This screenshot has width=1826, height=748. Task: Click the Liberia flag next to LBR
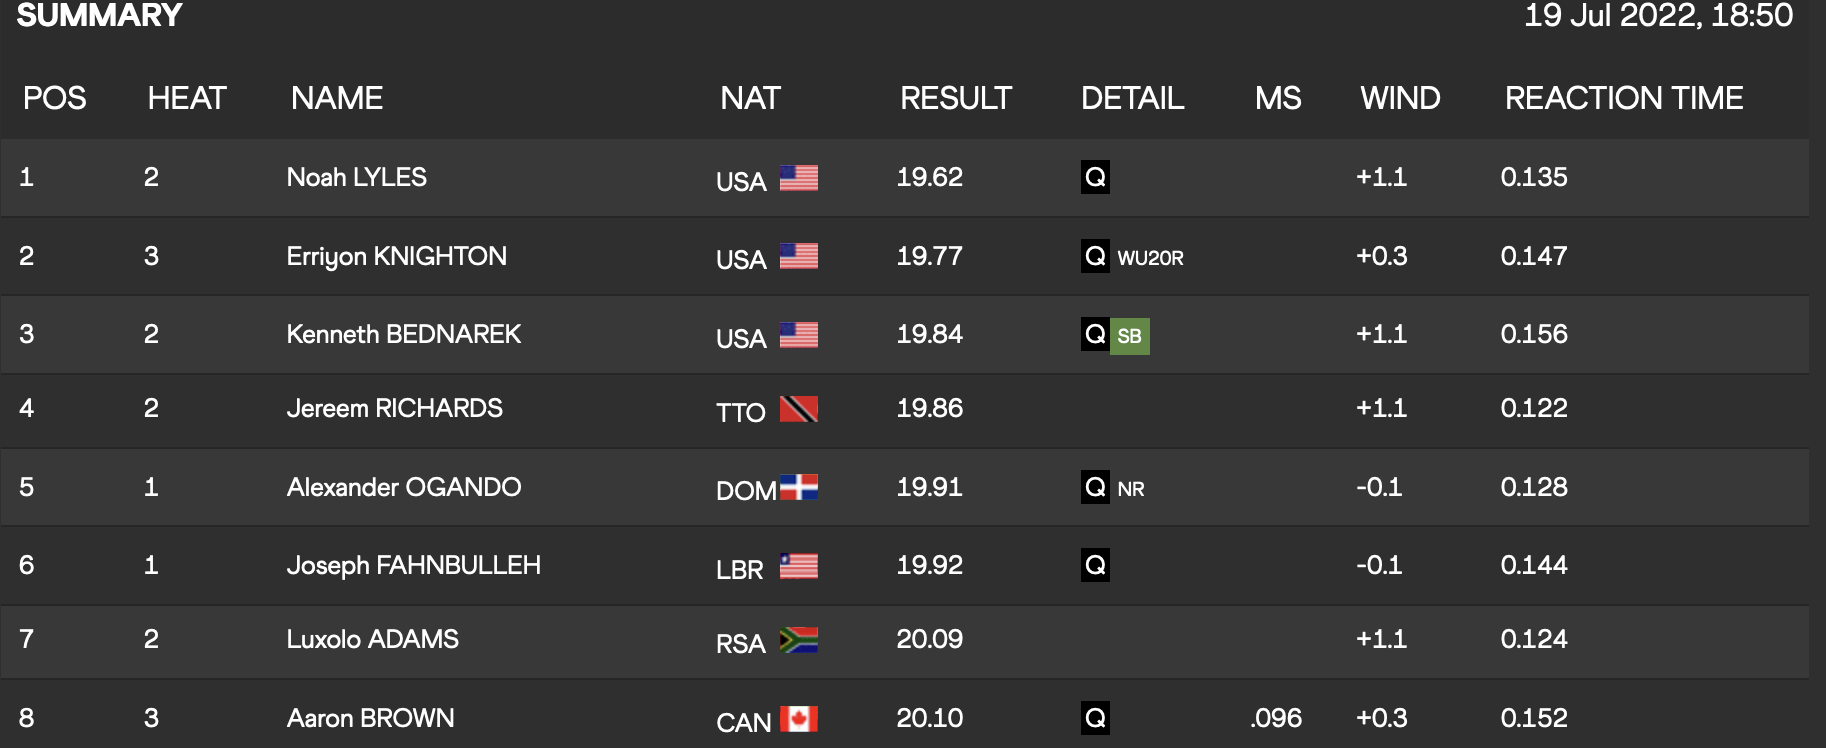798,566
